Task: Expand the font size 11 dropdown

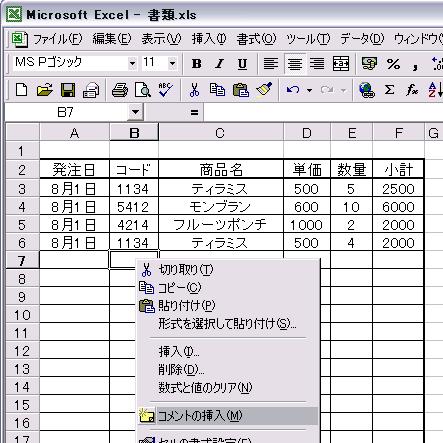Action: point(172,63)
